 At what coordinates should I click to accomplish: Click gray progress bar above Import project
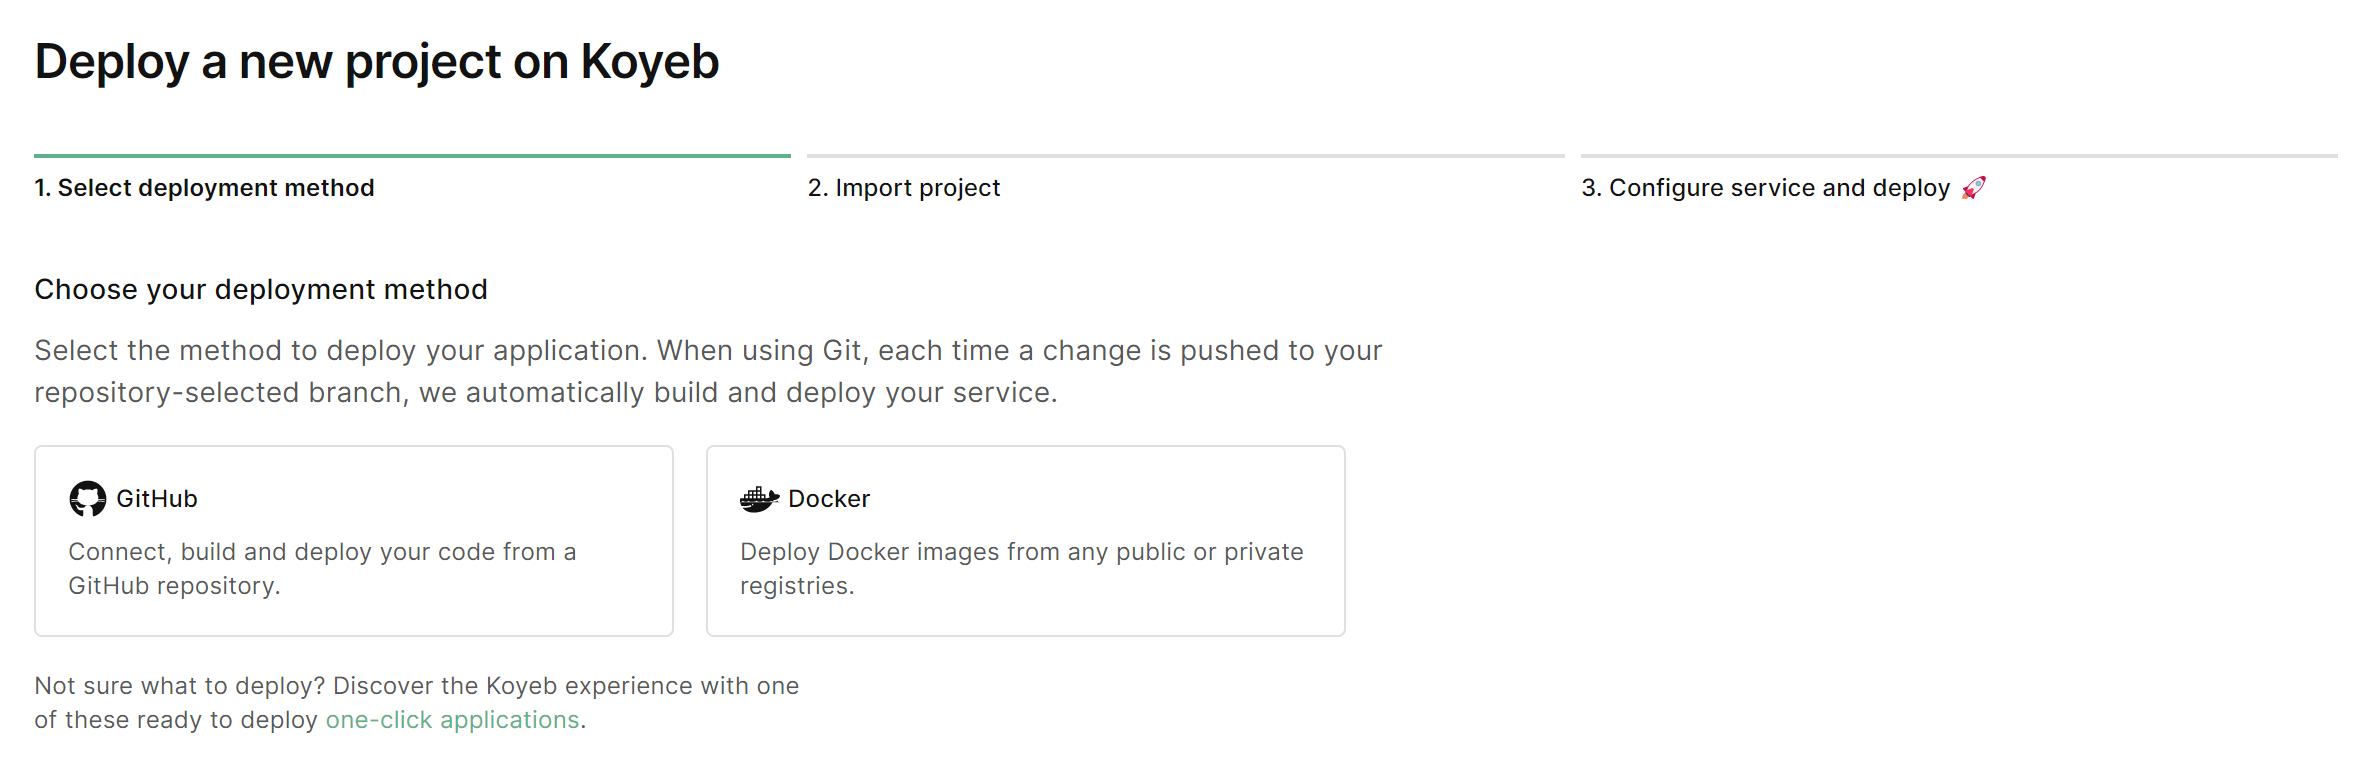coord(1186,156)
